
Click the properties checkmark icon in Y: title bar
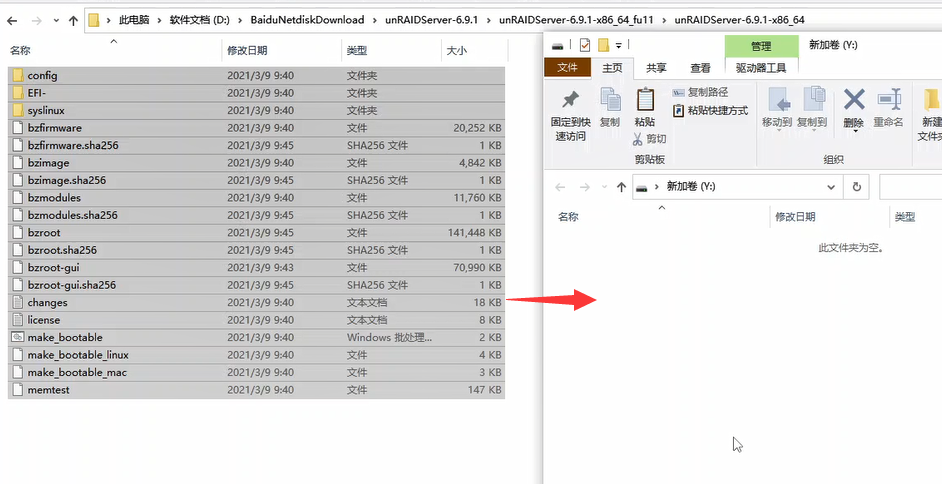pyautogui.click(x=585, y=45)
